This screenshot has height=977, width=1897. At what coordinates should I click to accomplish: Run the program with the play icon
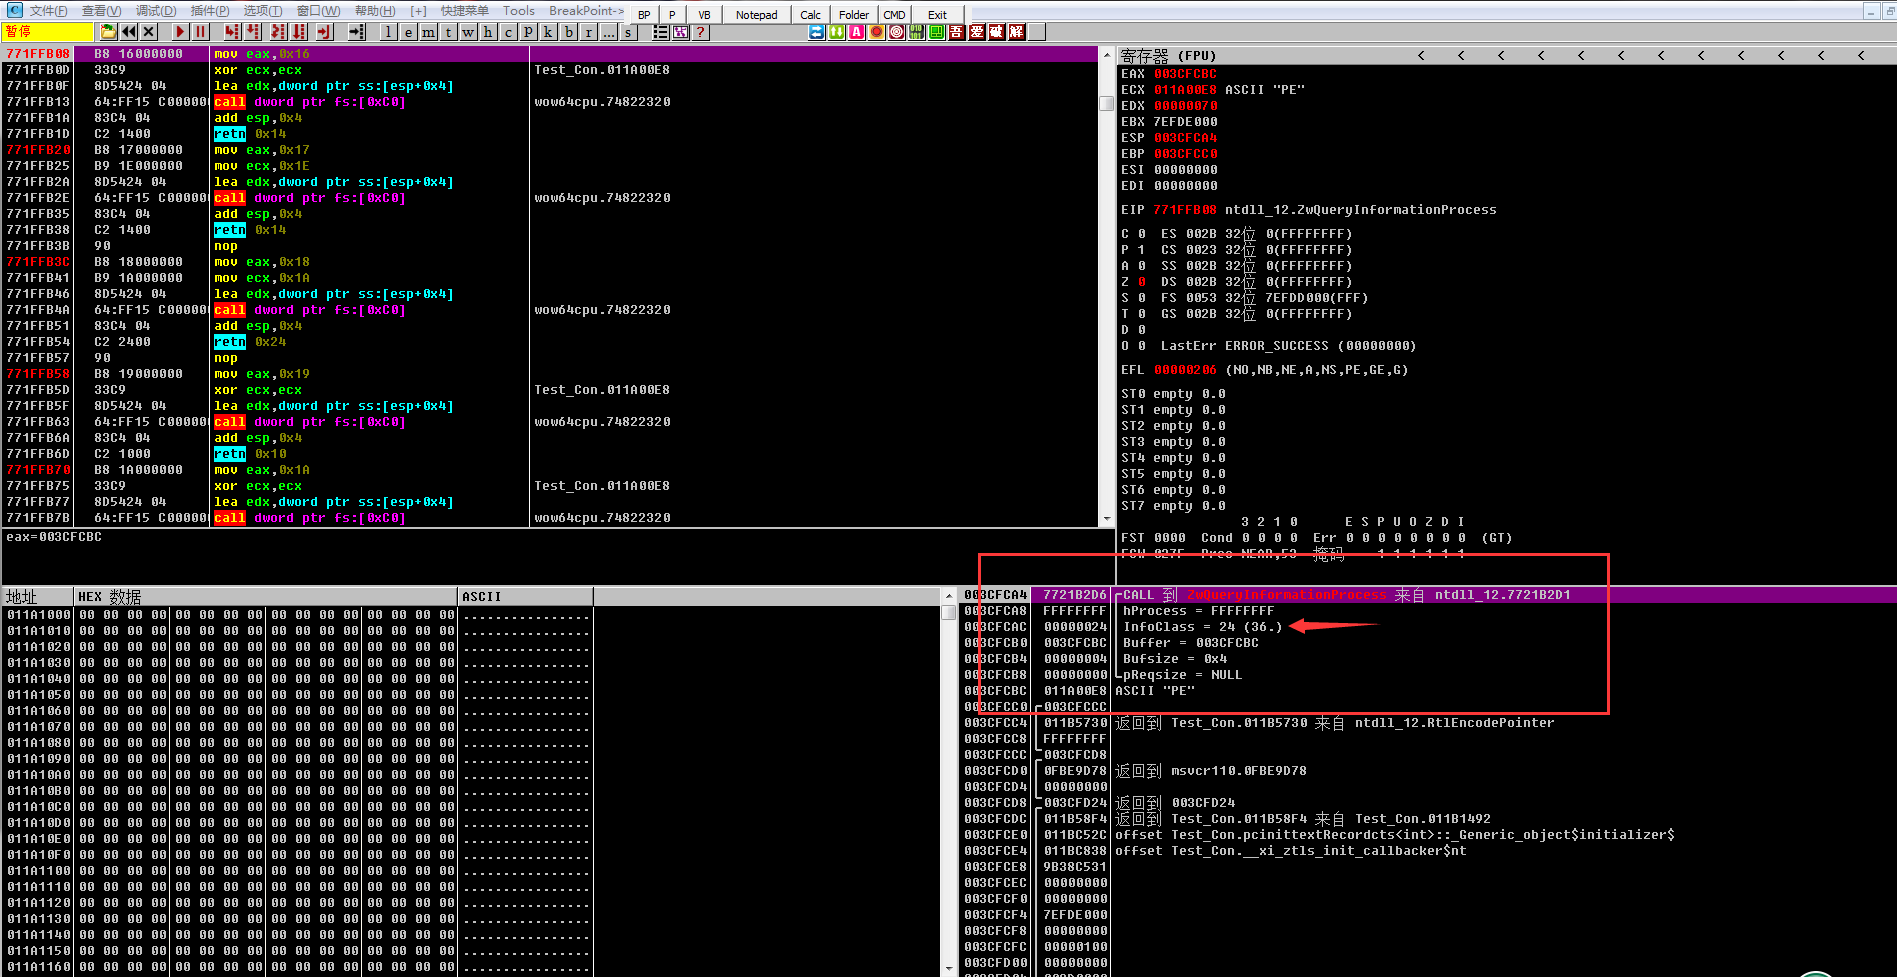coord(179,32)
